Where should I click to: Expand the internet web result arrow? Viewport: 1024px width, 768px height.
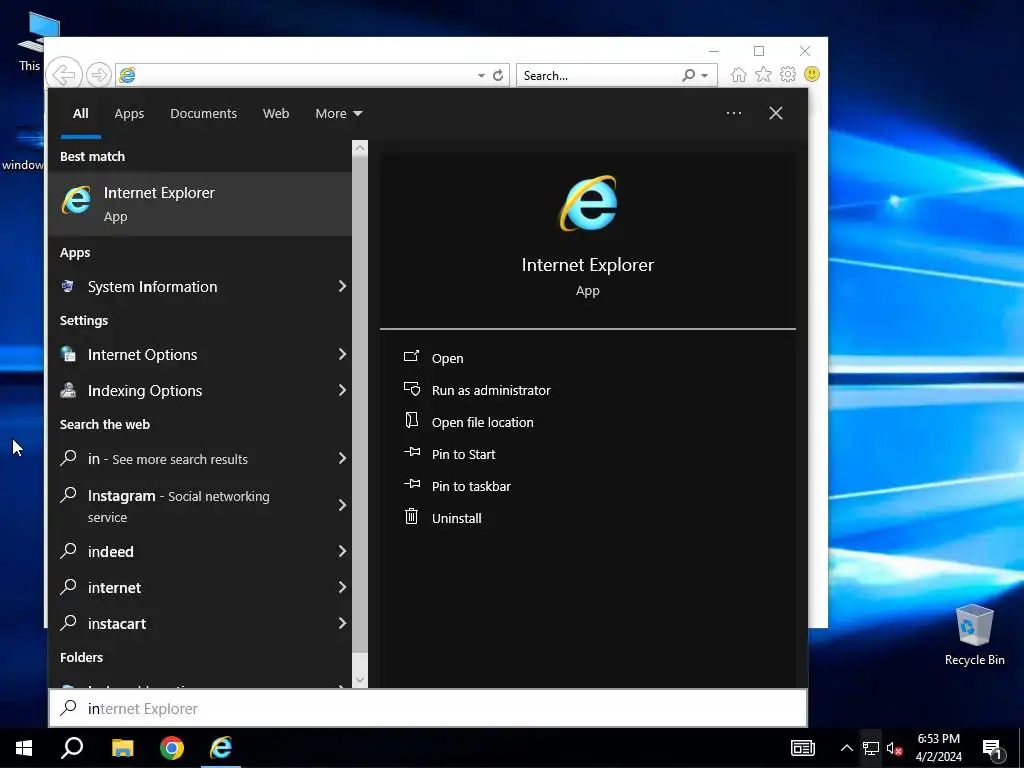[x=342, y=587]
